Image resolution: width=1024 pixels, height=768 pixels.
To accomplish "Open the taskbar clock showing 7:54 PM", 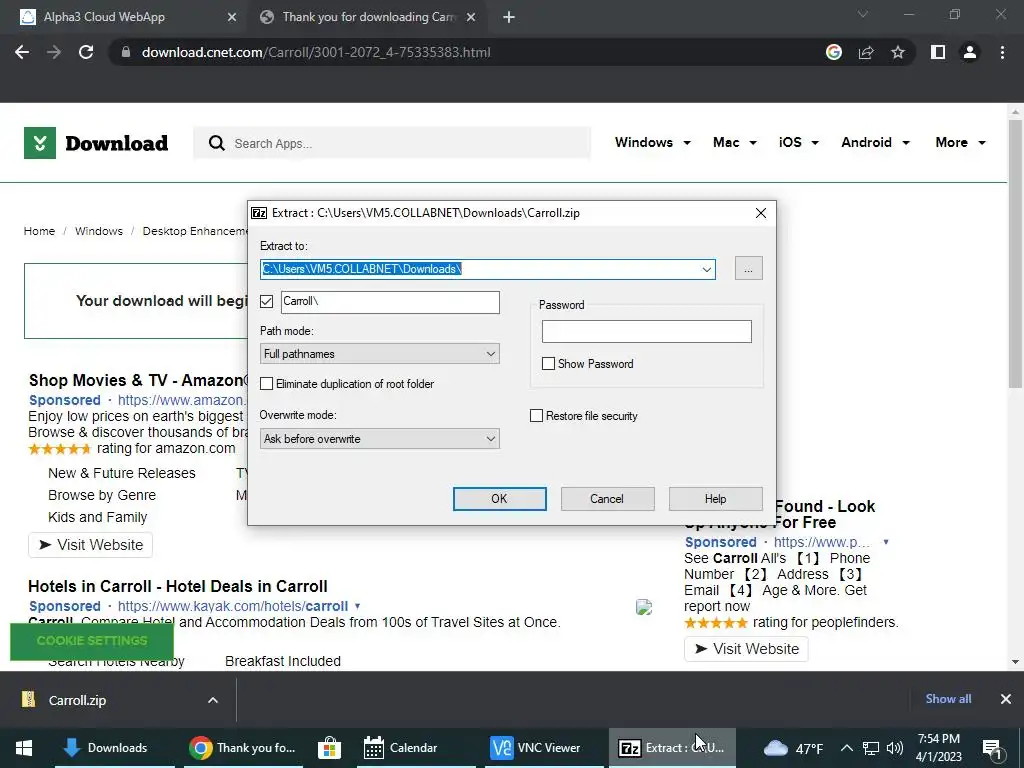I will click(x=938, y=748).
